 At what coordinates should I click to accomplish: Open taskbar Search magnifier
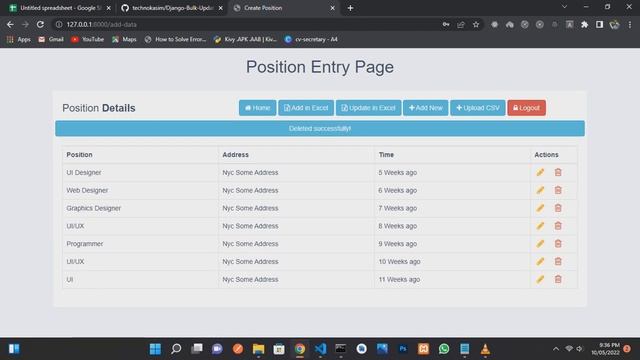coord(176,349)
